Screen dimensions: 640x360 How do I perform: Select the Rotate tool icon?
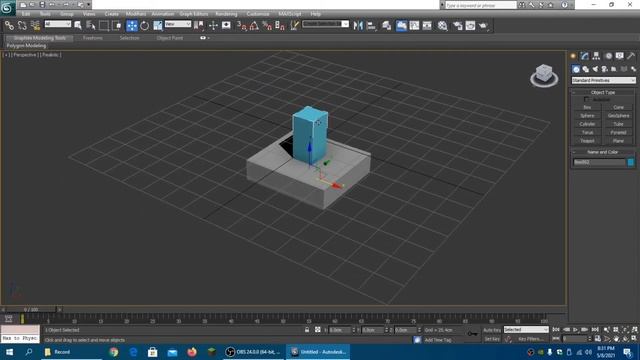click(144, 26)
